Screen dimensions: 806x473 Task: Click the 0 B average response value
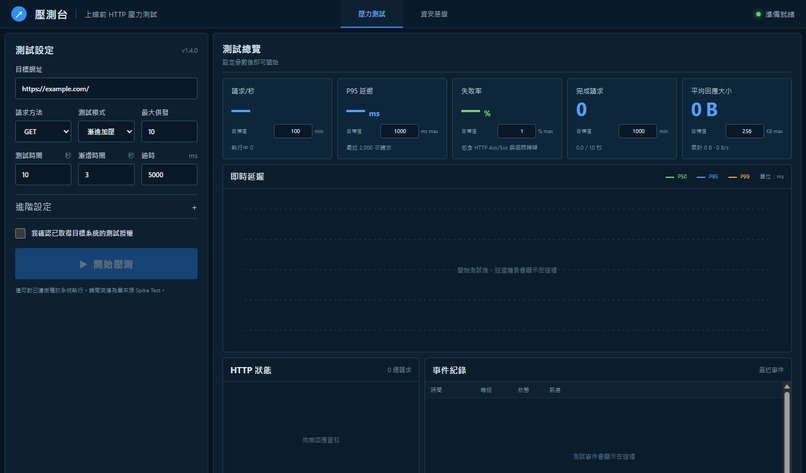(704, 110)
